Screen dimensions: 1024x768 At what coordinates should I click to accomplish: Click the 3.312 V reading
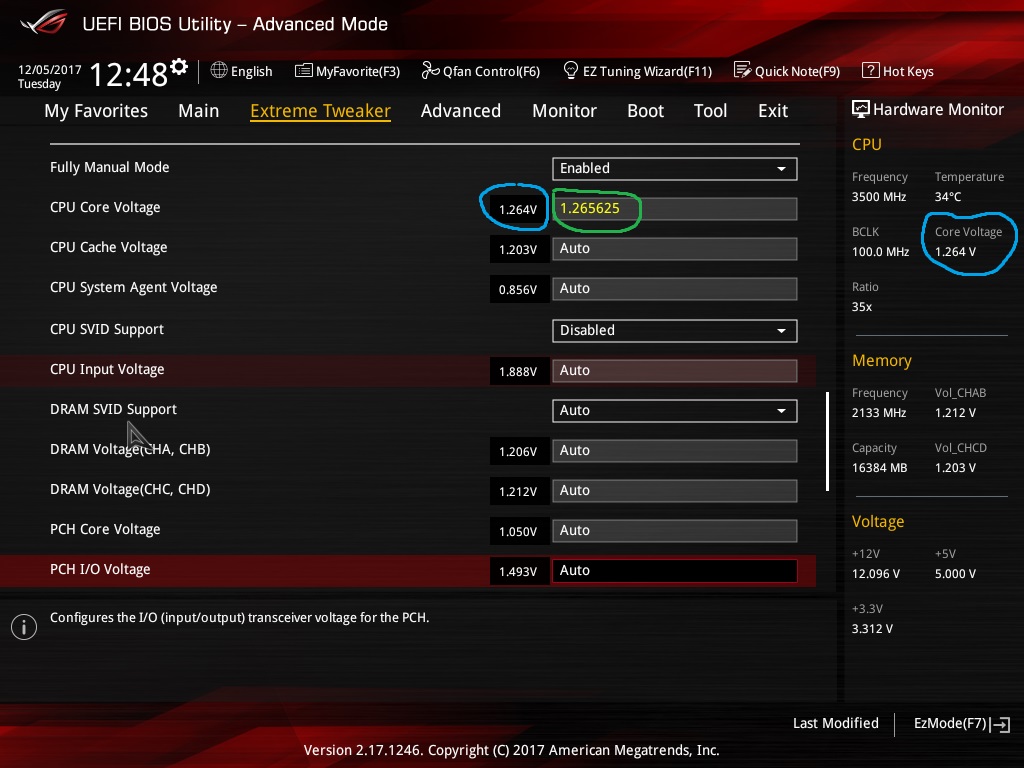tap(872, 629)
